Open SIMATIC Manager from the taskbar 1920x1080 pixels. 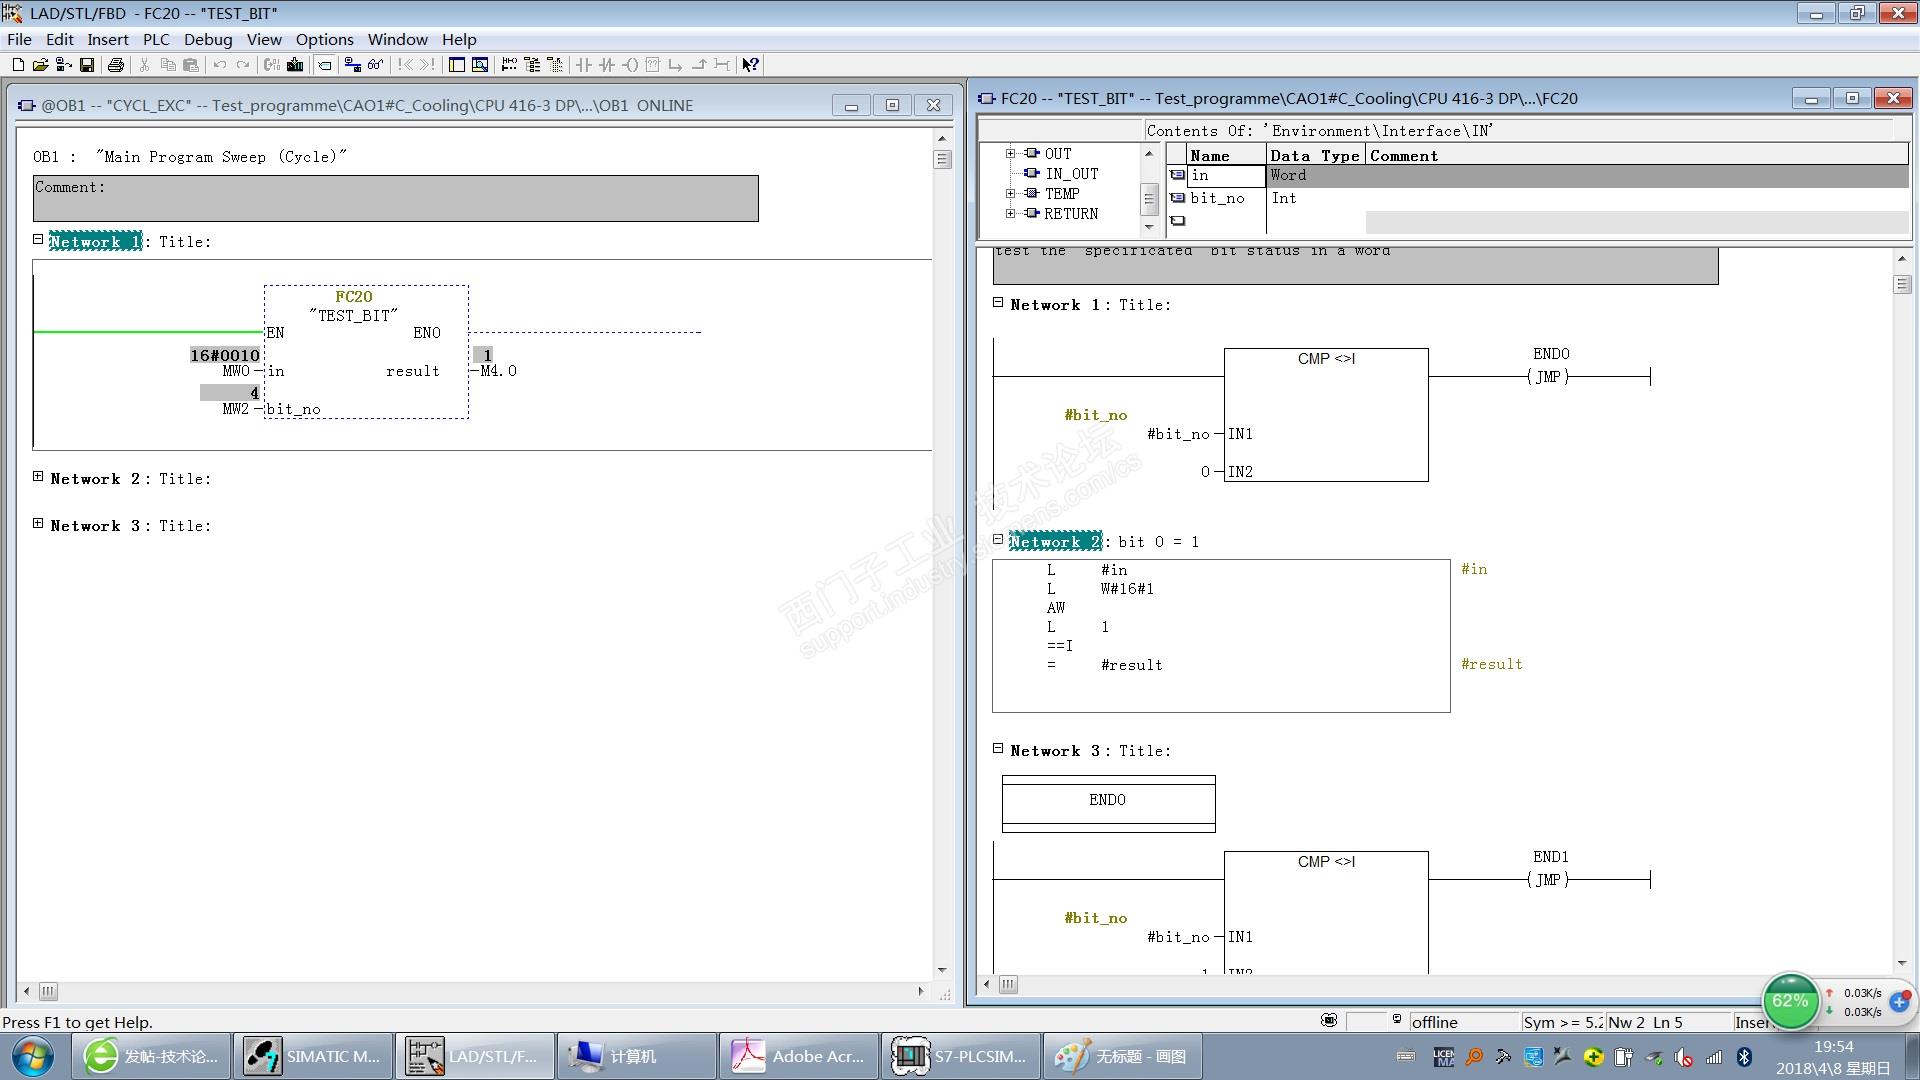314,1056
